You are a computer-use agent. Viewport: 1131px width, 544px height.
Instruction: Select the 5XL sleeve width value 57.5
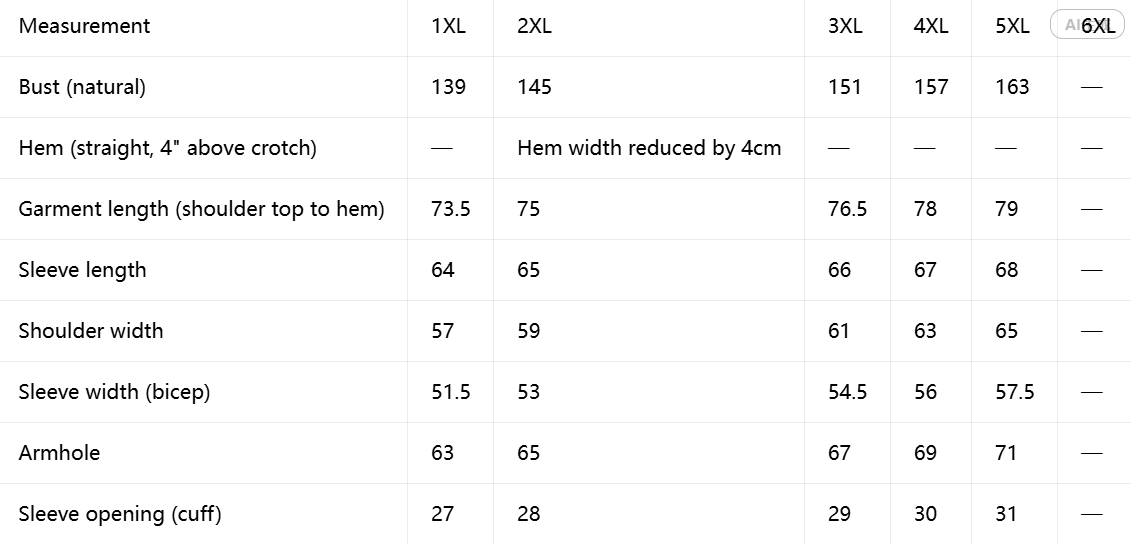click(1015, 392)
